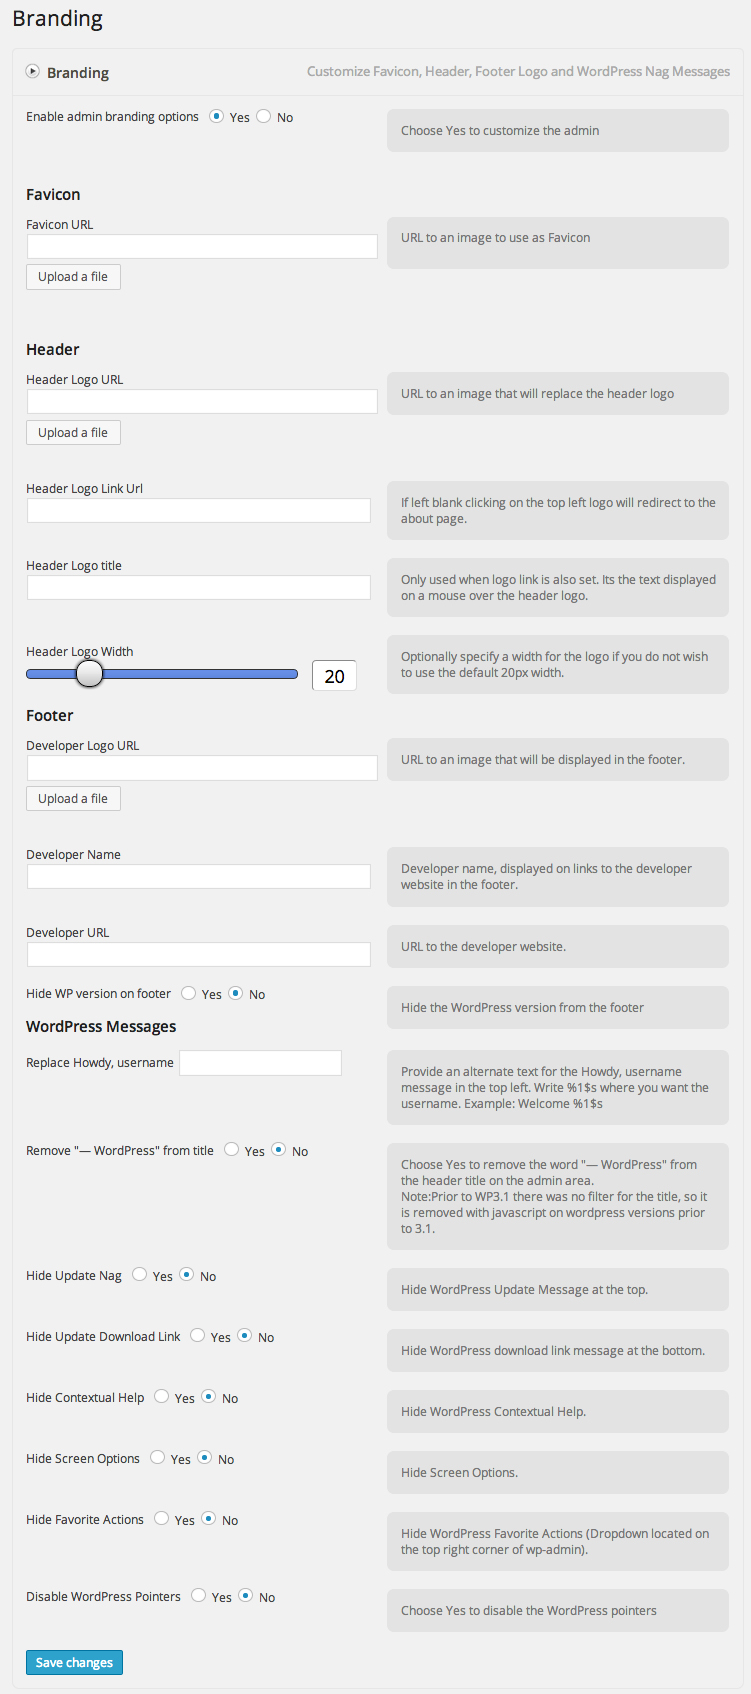Screen dimensions: 751x1694
Task: Enable Yes for Hide Update Nag
Action: pyautogui.click(x=140, y=1275)
